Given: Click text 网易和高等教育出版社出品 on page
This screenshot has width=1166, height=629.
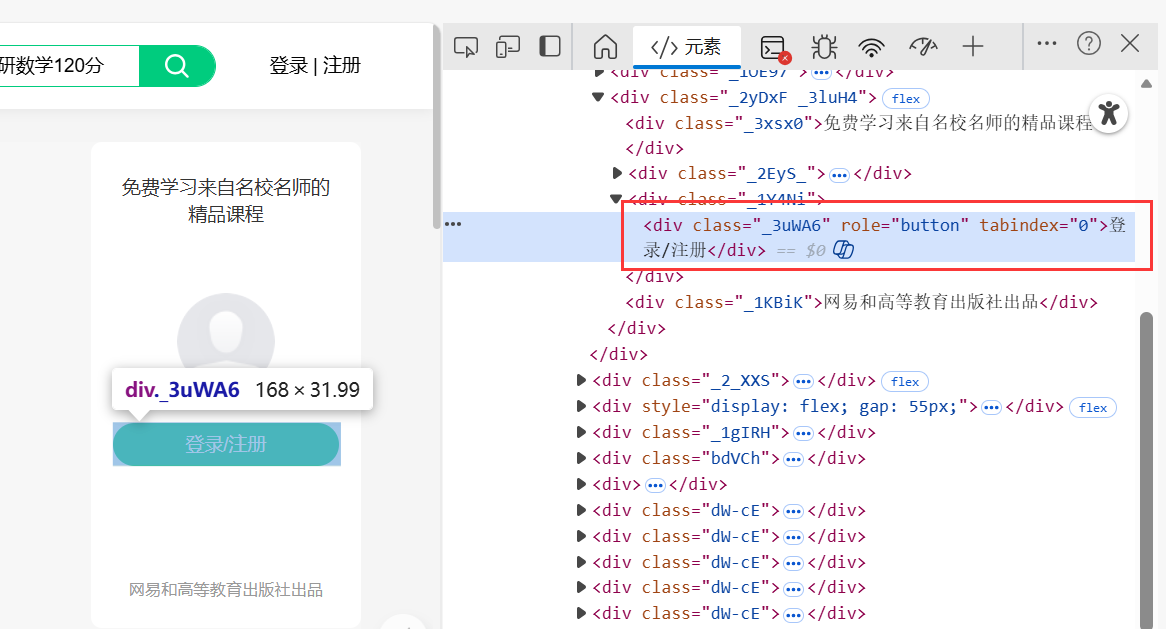Looking at the screenshot, I should point(226,590).
